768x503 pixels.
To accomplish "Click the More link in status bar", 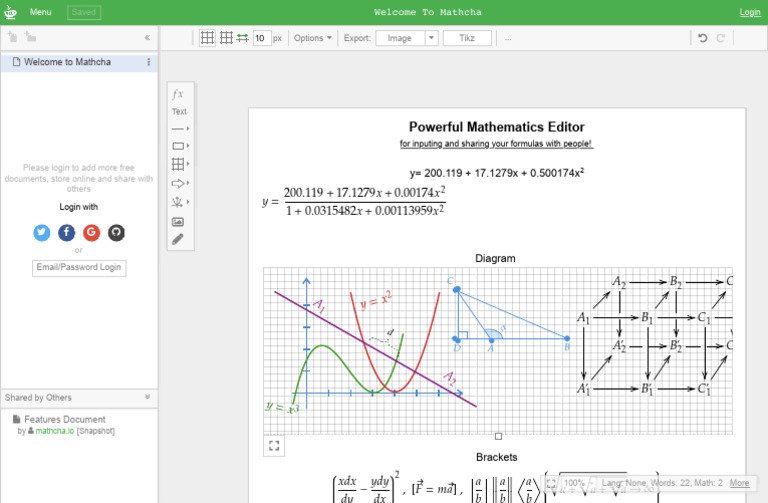I will [x=739, y=483].
